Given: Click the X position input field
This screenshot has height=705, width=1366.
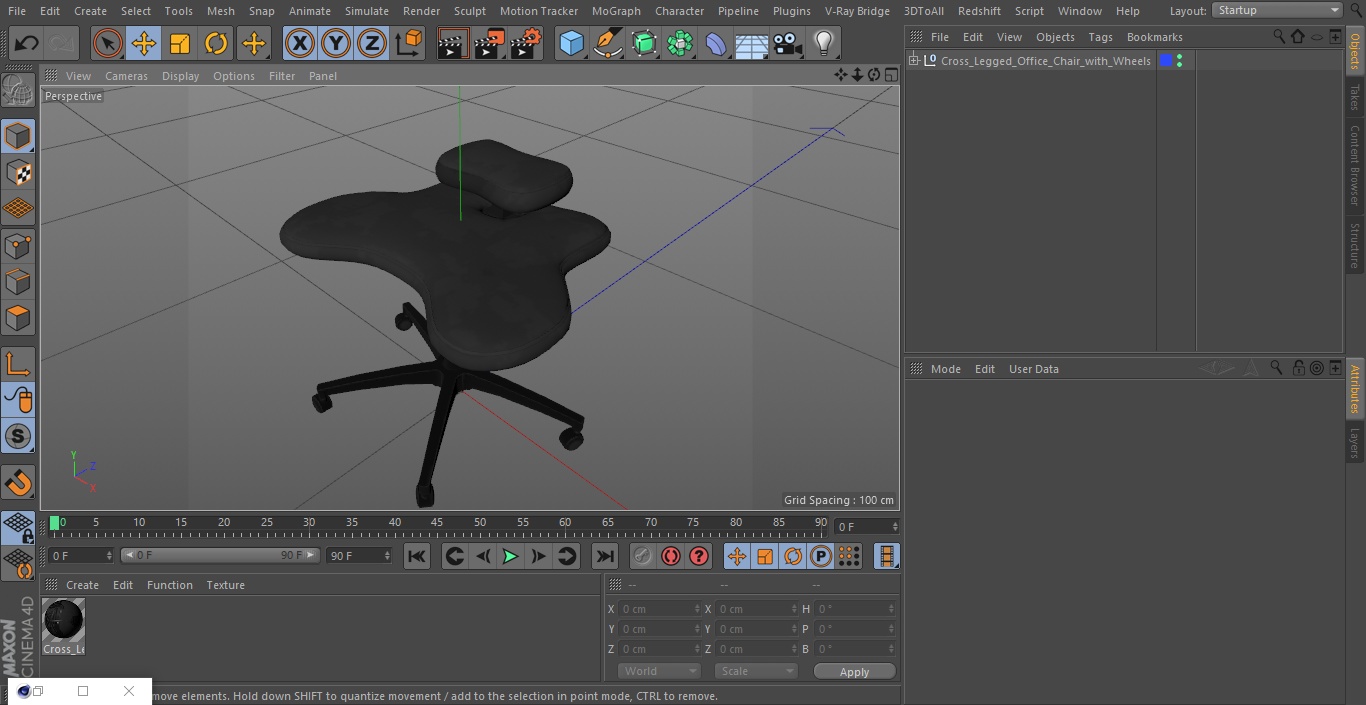Looking at the screenshot, I should pyautogui.click(x=660, y=609).
